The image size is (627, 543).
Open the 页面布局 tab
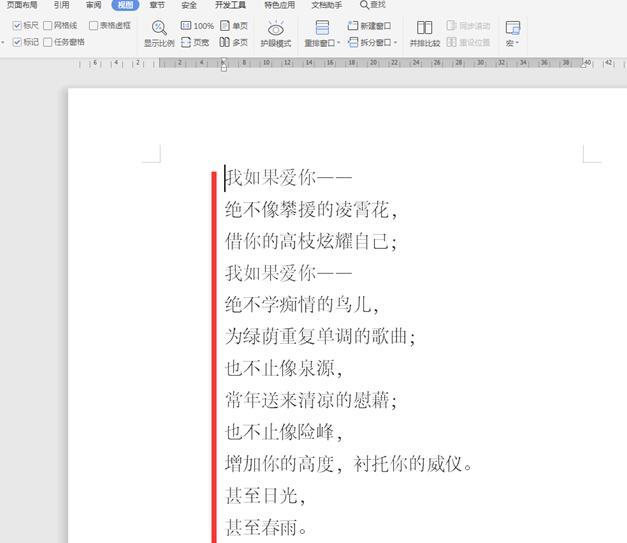pyautogui.click(x=22, y=5)
